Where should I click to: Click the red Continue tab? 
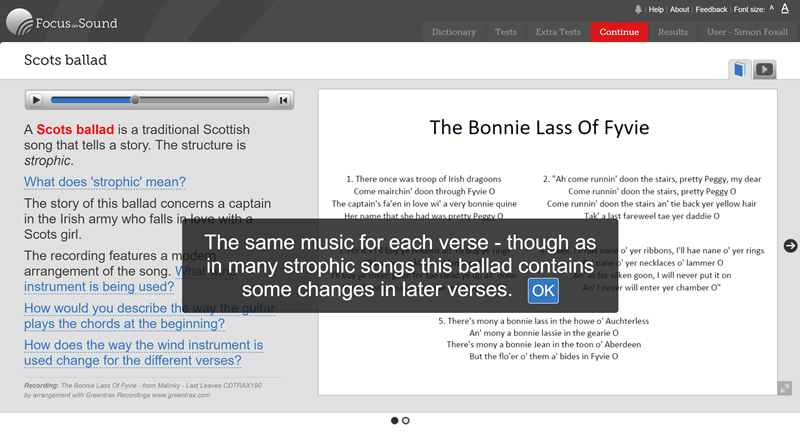click(619, 32)
